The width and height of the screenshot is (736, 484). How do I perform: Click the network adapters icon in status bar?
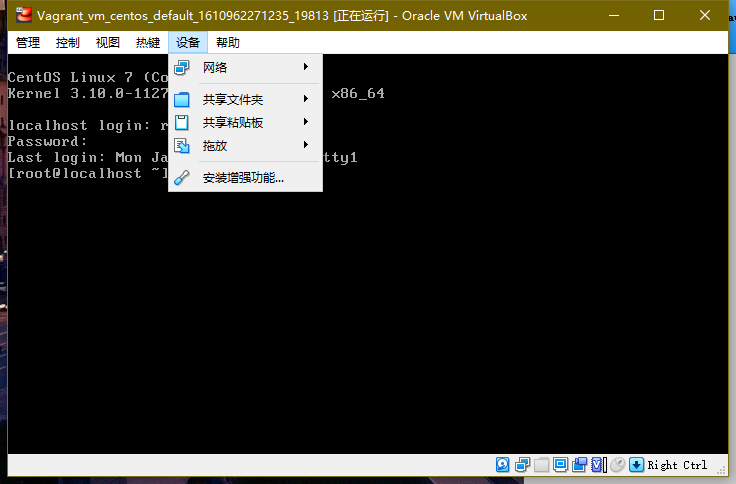tap(522, 465)
